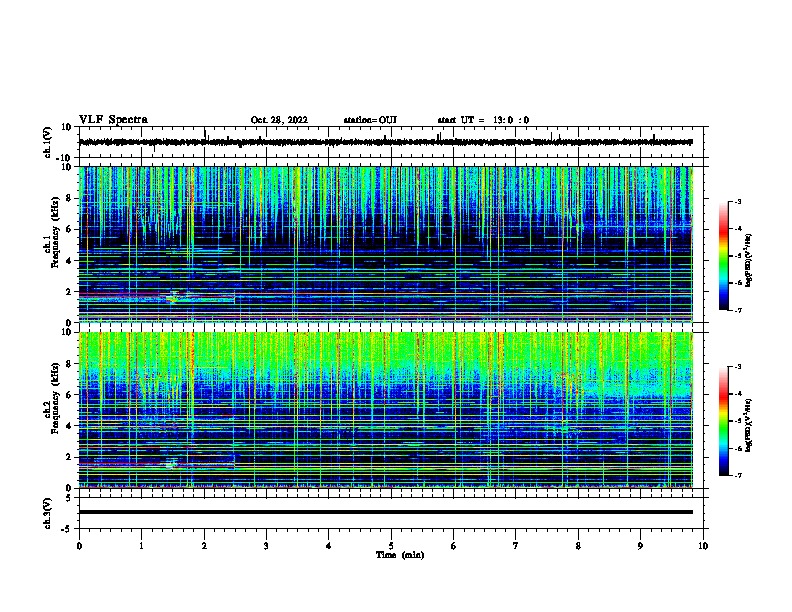This screenshot has width=792, height=612.
Task: Click the "station=OUI" label
Action: pos(370,120)
